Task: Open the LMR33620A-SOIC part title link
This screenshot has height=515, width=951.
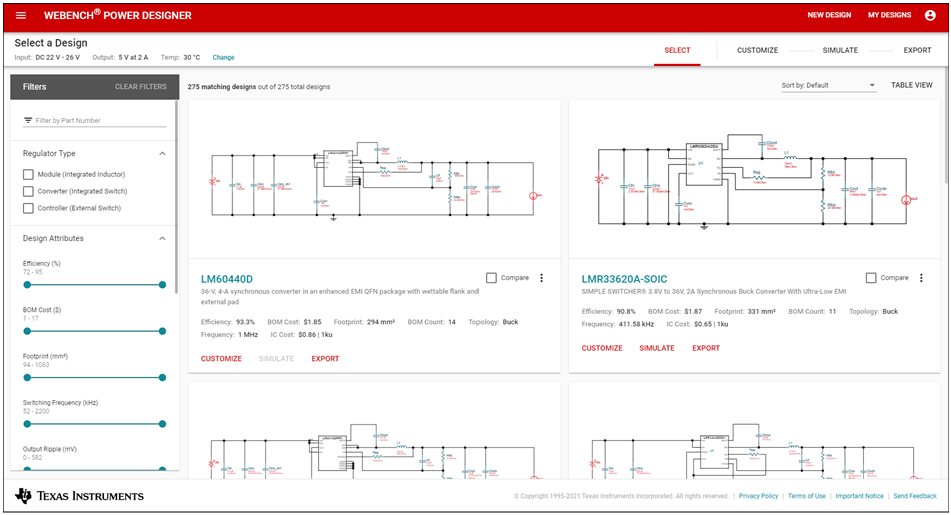Action: point(624,279)
